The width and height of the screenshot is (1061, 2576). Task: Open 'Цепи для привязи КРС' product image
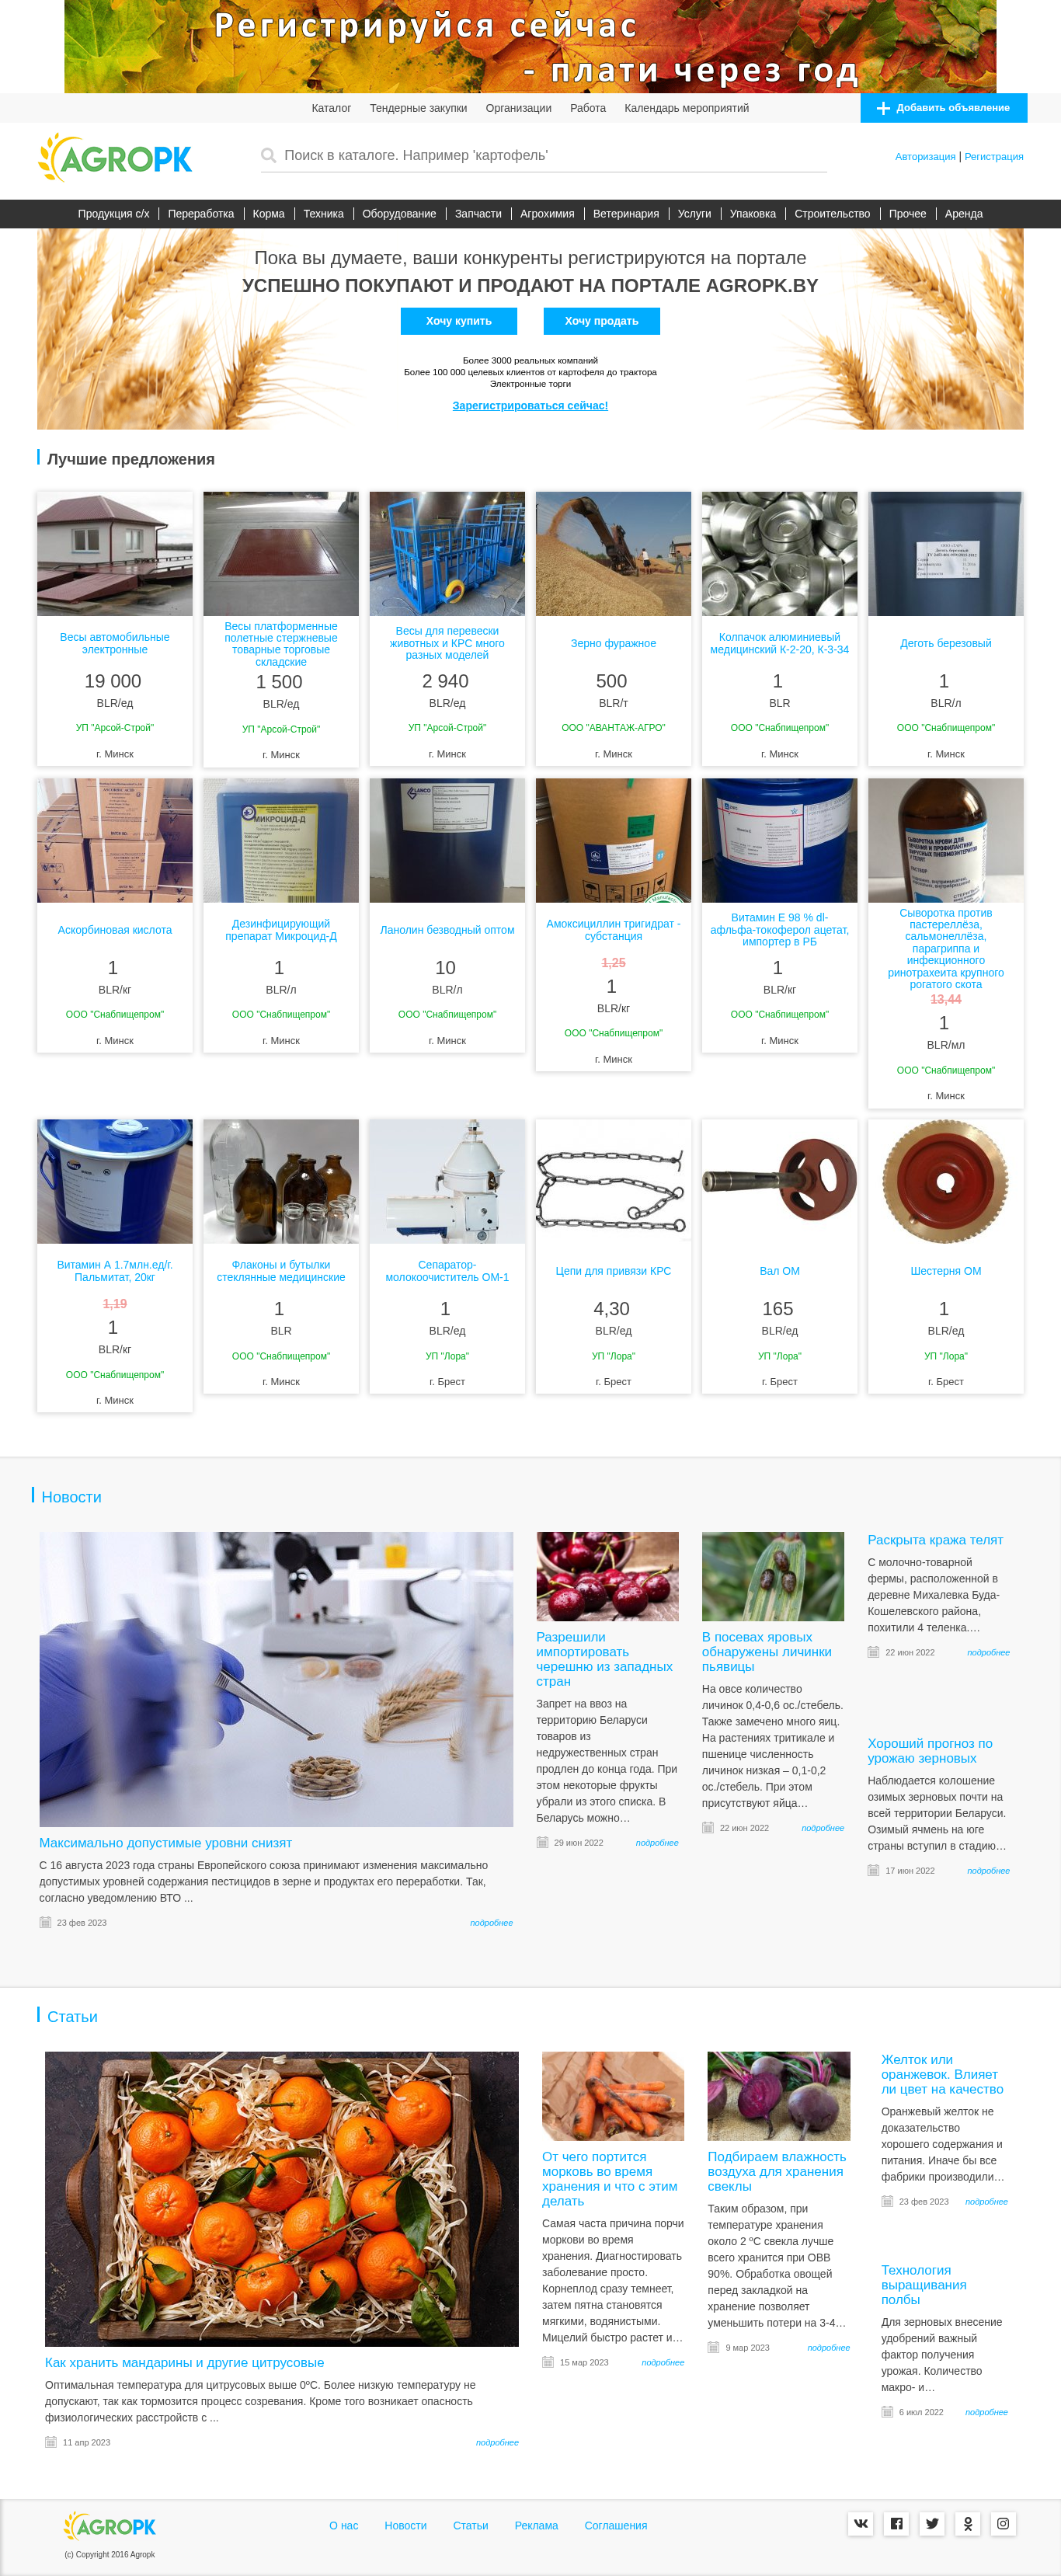tap(613, 1182)
